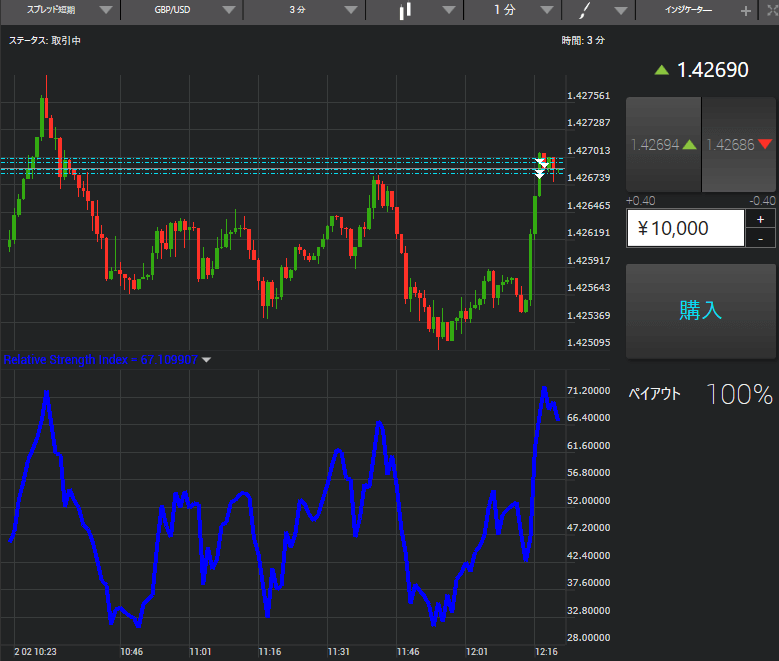The image size is (779, 661).
Task: Add indicator with plus icon
Action: (x=745, y=10)
